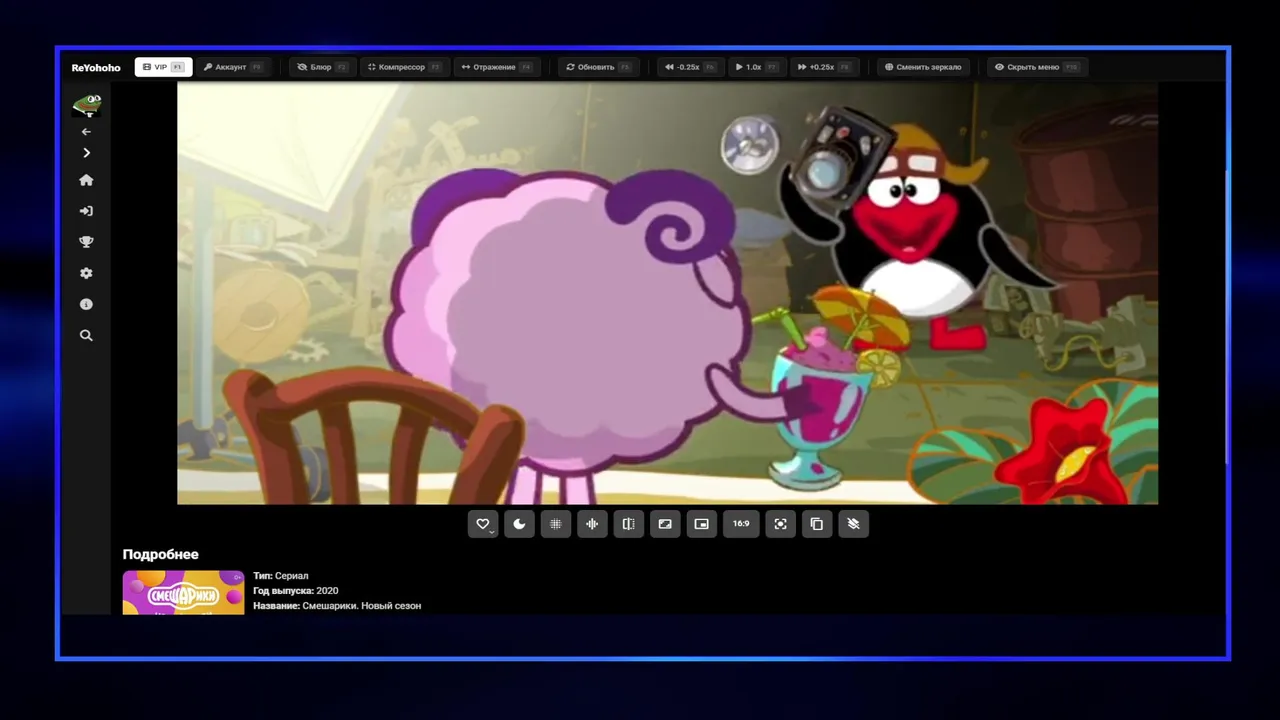1280x720 pixels.
Task: Click the audio waveform icon
Action: coord(592,524)
